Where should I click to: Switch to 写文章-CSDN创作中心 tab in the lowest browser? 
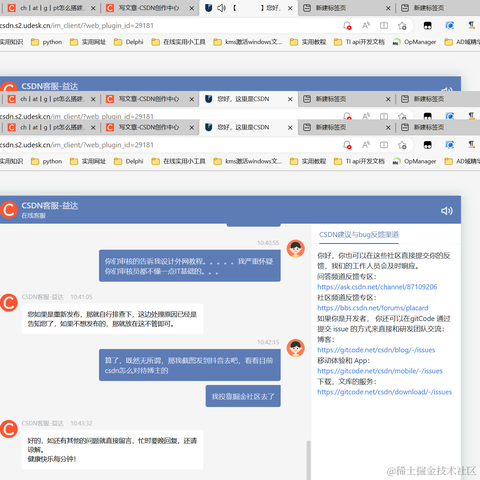click(149, 127)
